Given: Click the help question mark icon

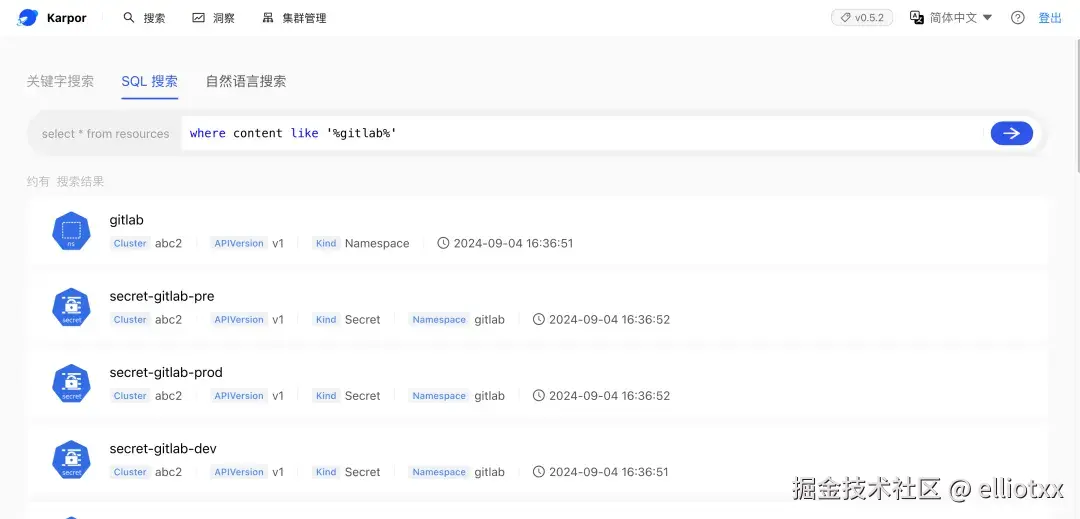Looking at the screenshot, I should coord(1017,18).
